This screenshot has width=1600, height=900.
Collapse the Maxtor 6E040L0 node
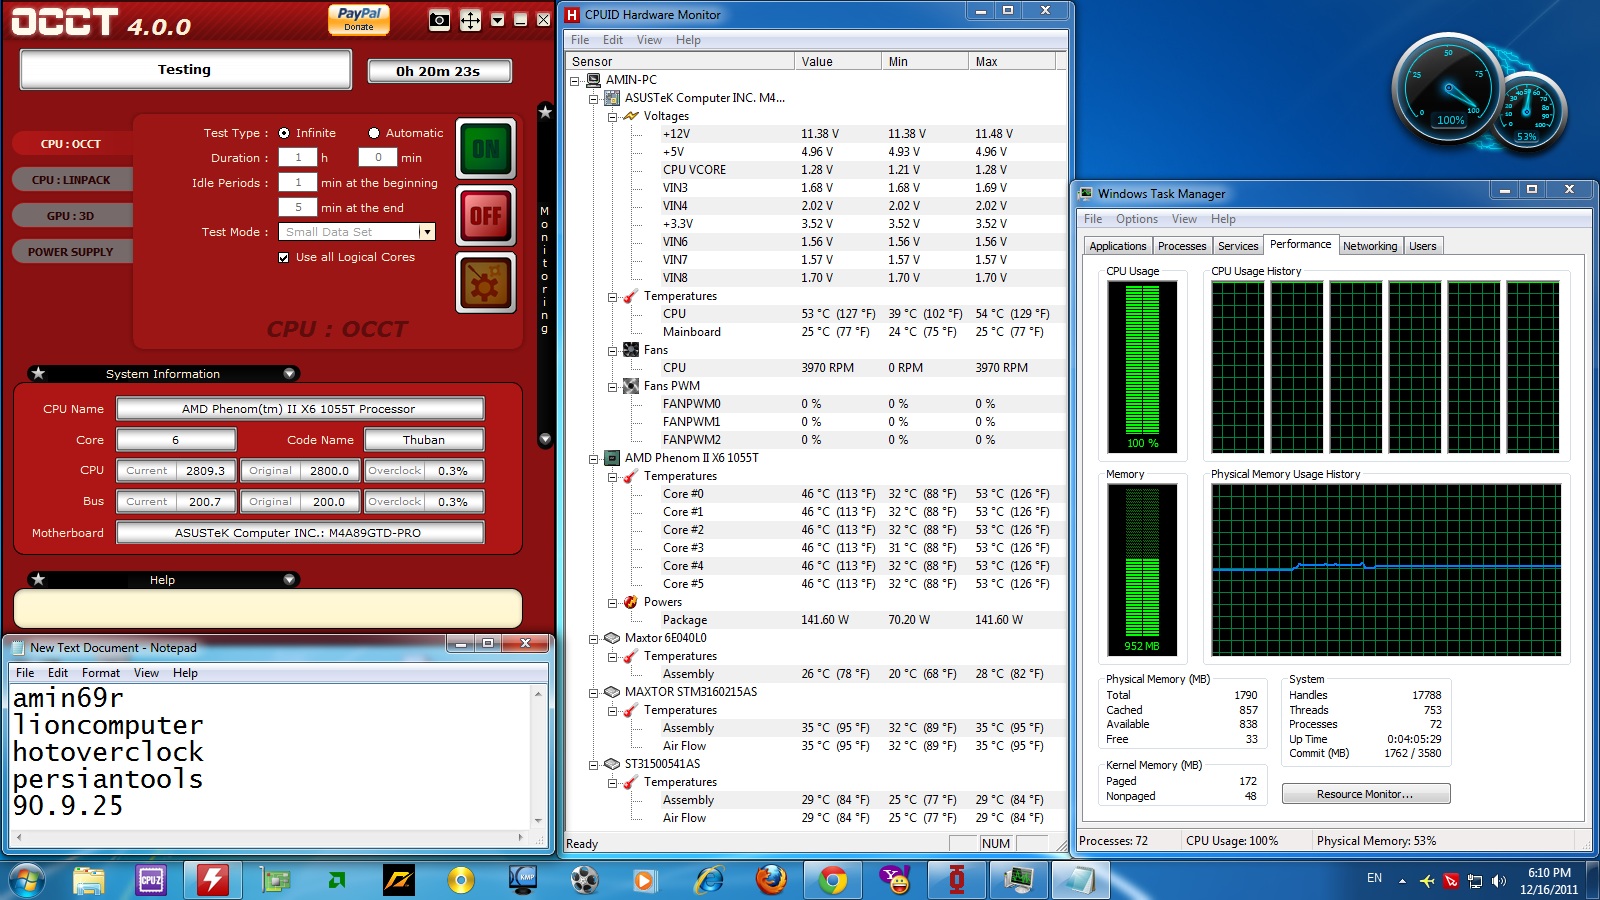(x=593, y=638)
